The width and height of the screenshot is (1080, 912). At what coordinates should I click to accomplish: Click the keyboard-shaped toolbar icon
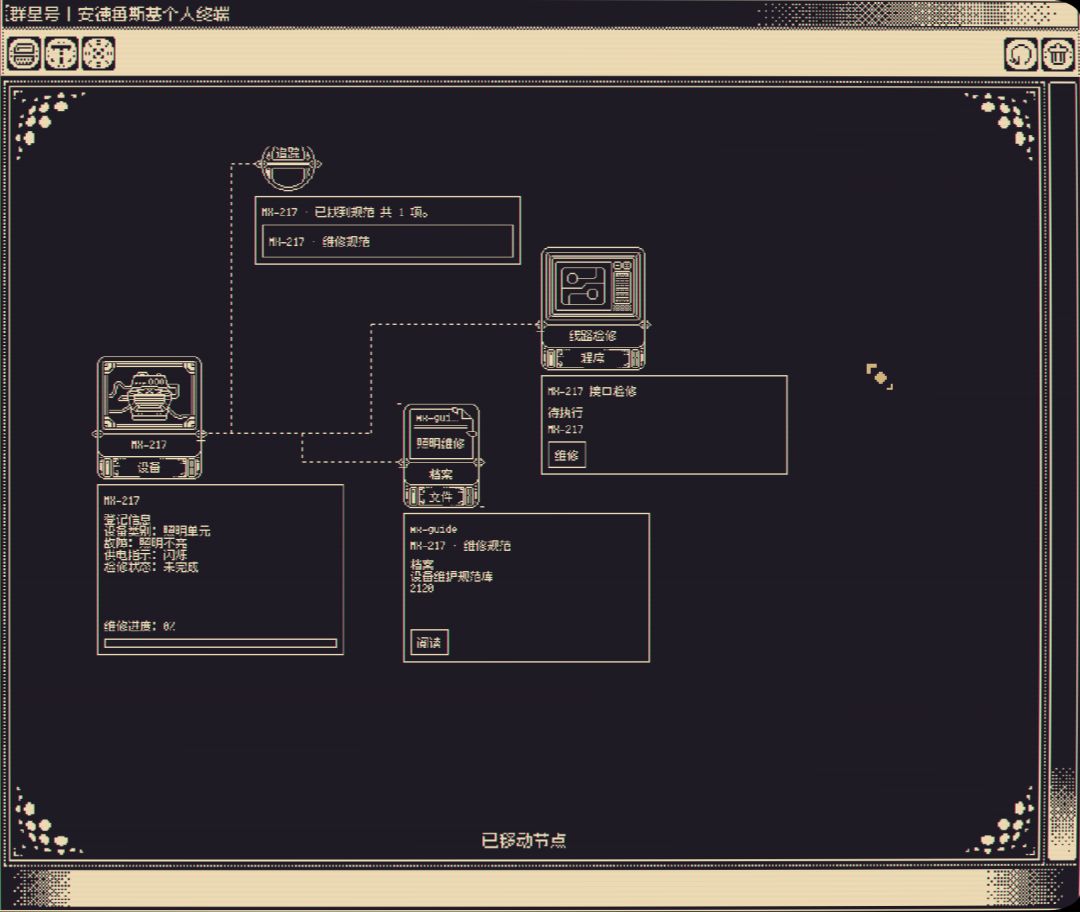[x=23, y=54]
